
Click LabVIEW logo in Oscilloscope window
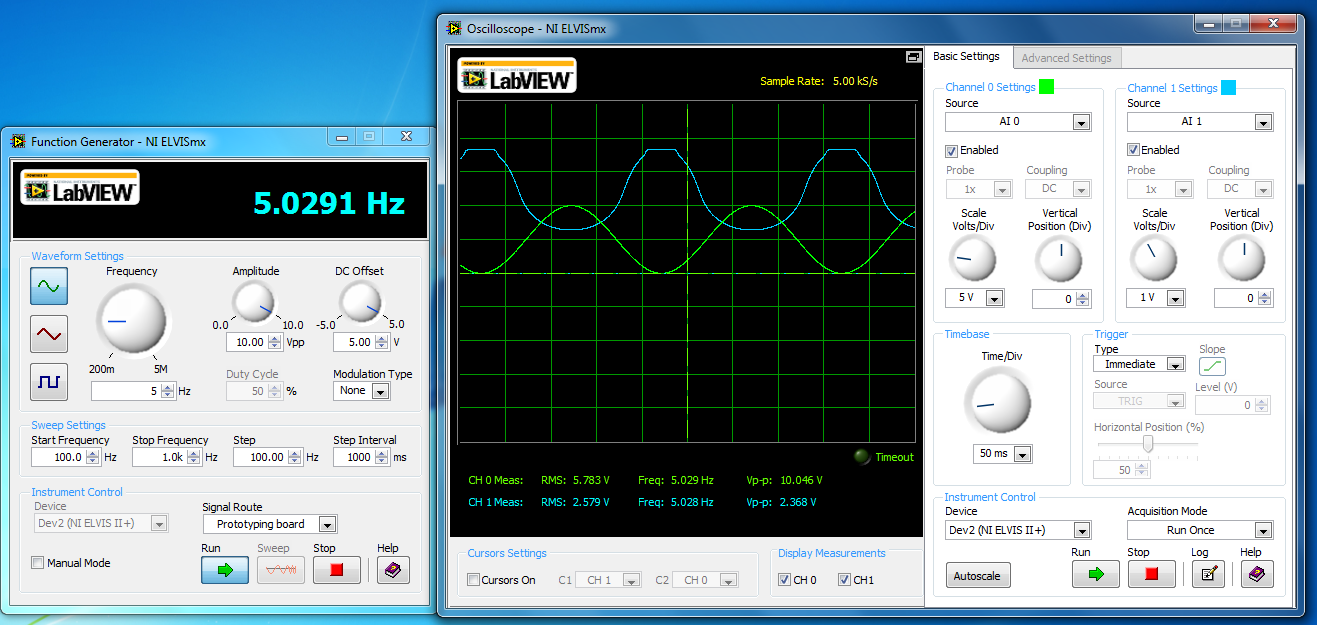click(x=517, y=76)
